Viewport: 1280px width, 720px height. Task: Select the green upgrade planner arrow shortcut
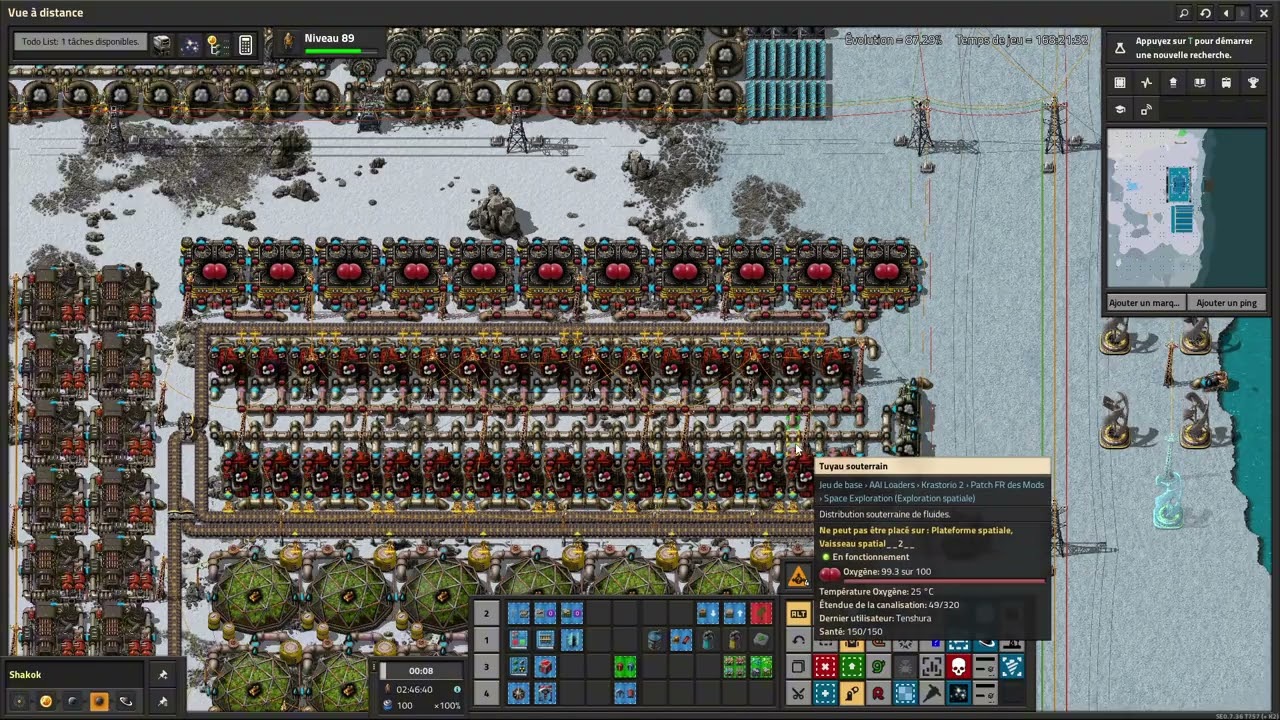point(852,666)
